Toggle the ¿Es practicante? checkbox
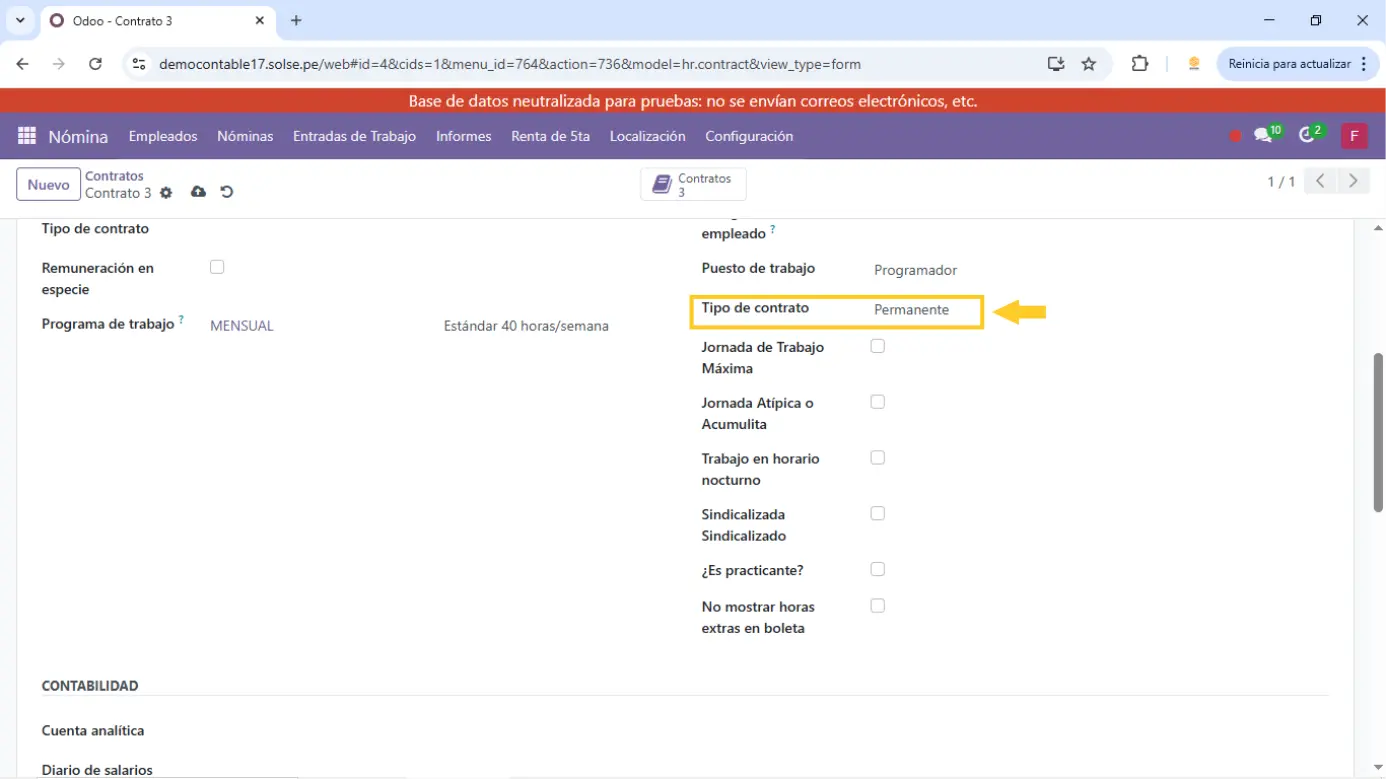Image resolution: width=1386 pixels, height=779 pixels. pos(877,569)
